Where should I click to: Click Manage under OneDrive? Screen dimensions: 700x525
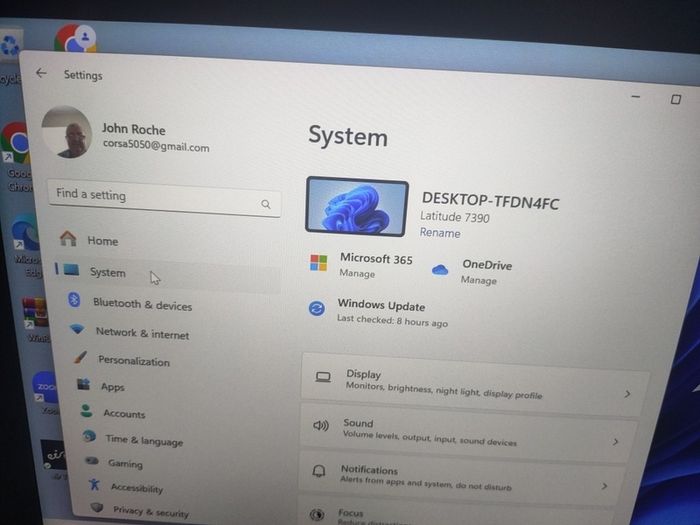479,280
